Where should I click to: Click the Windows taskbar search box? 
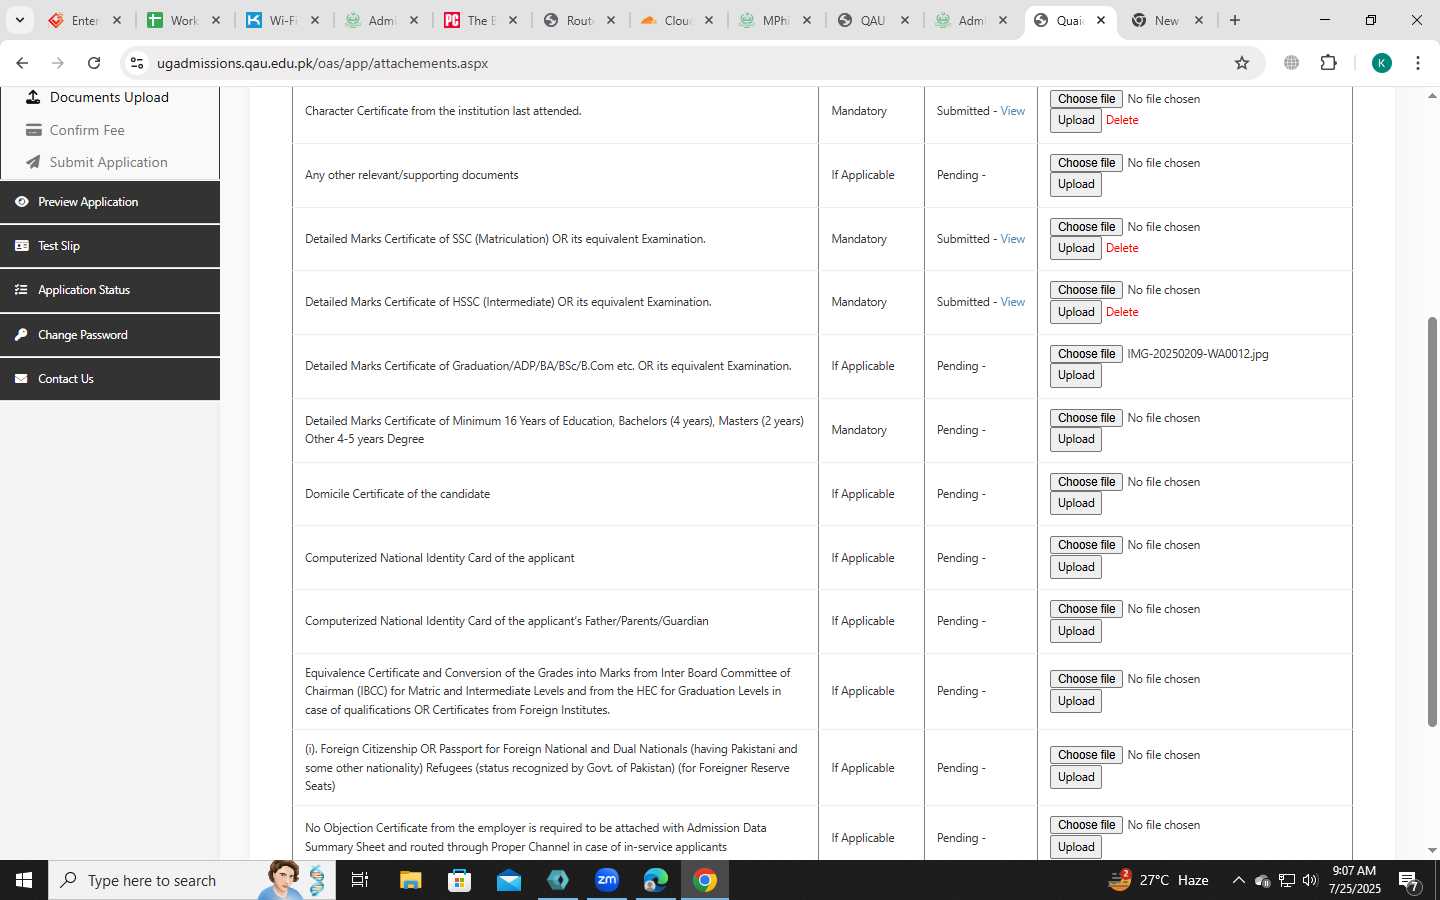192,880
